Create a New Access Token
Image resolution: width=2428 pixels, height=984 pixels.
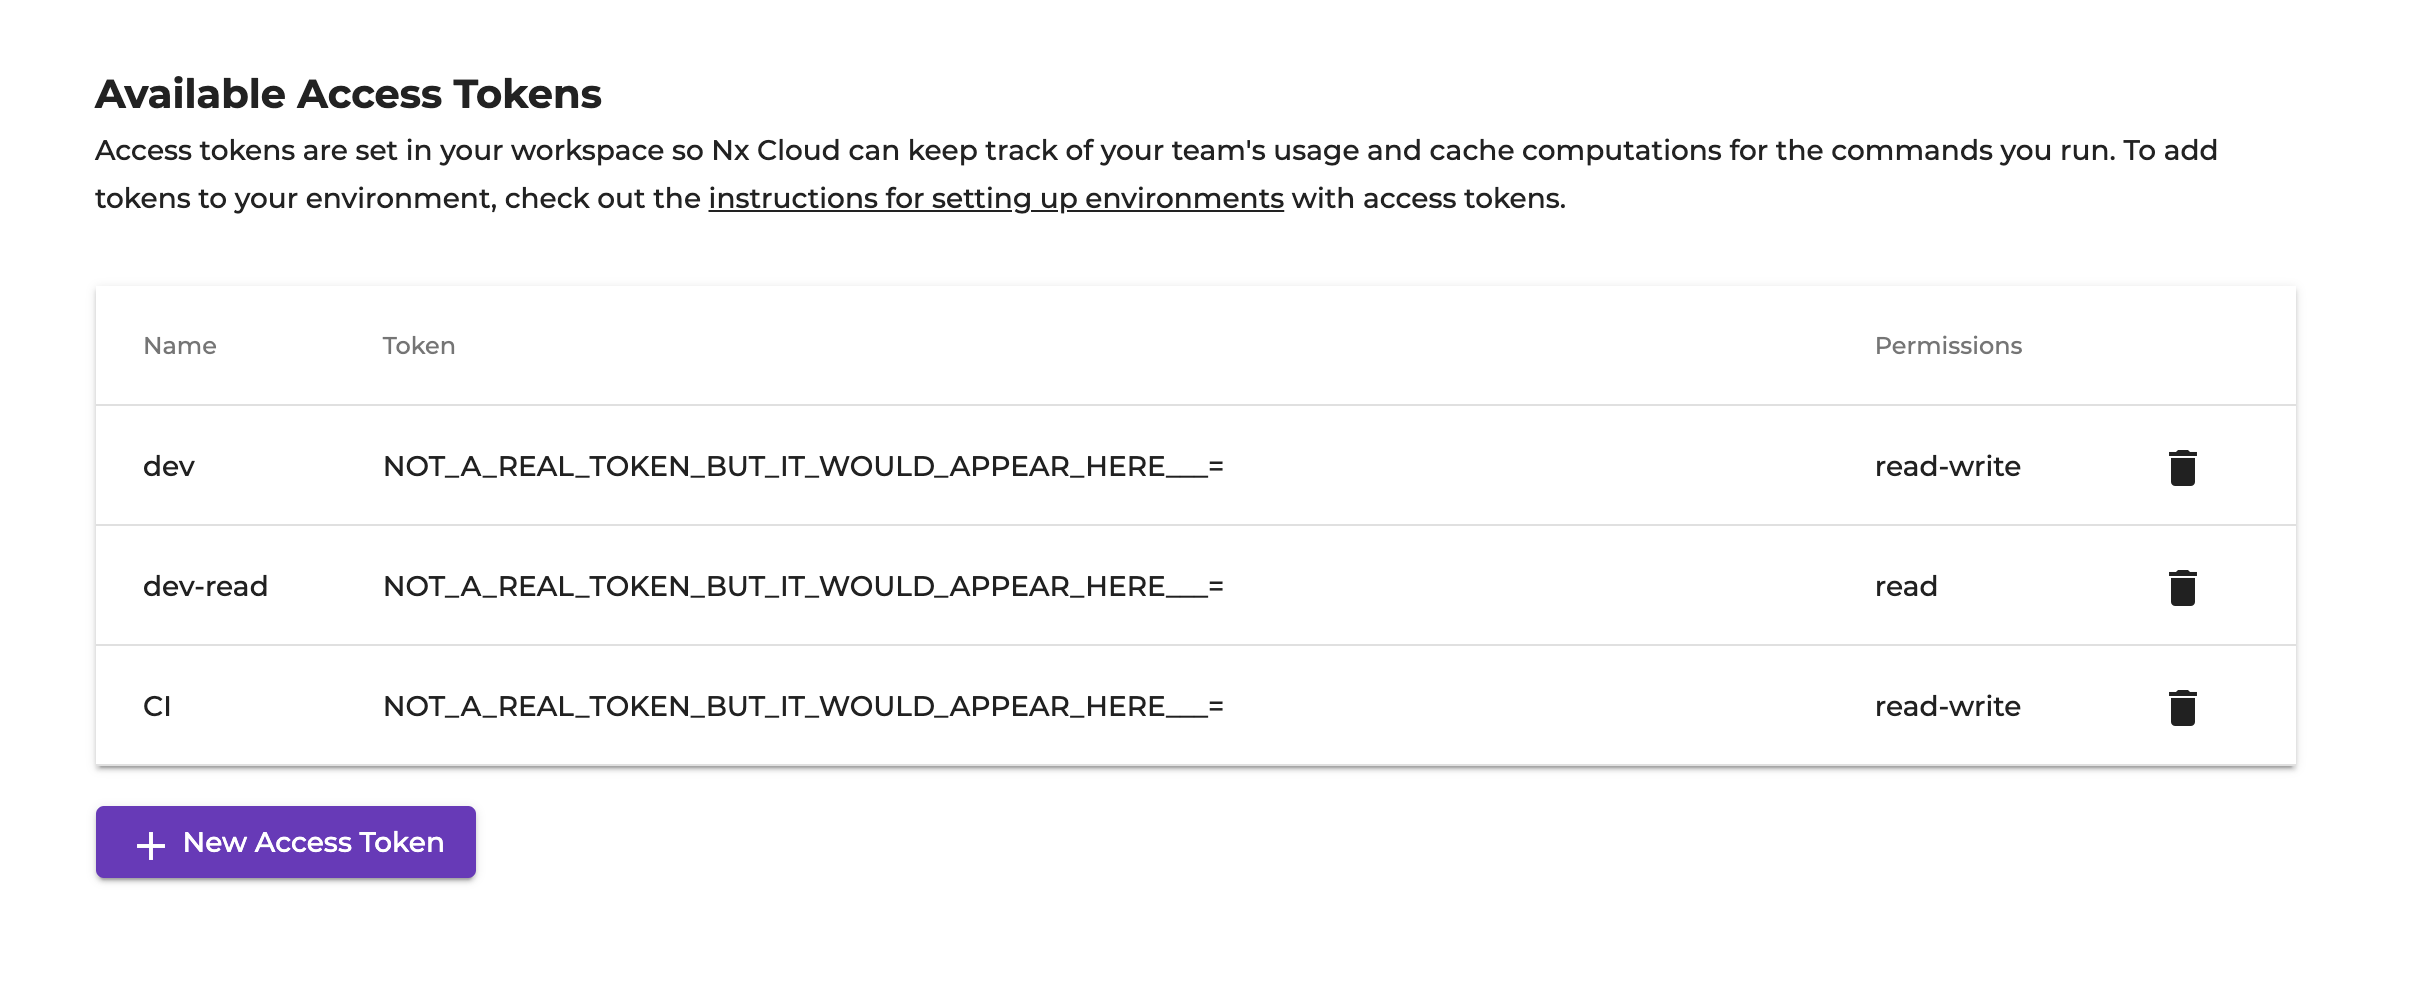coord(312,843)
